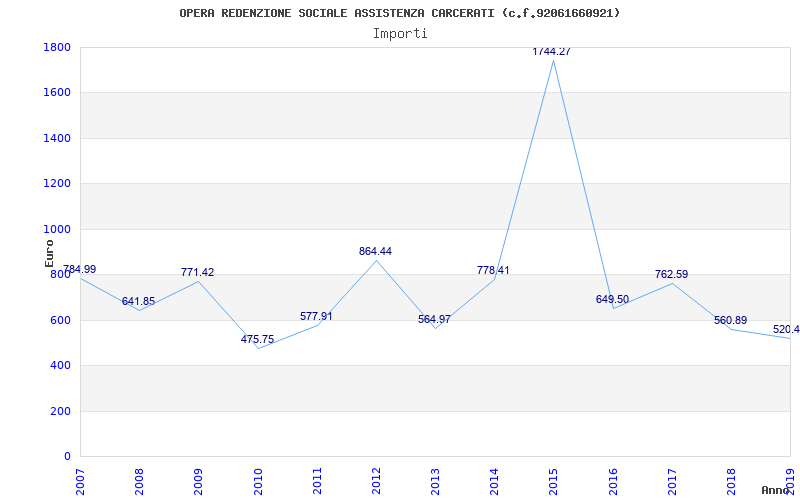Image resolution: width=800 pixels, height=500 pixels.
Task: Select the 2011 x-axis year label
Action: tap(317, 481)
